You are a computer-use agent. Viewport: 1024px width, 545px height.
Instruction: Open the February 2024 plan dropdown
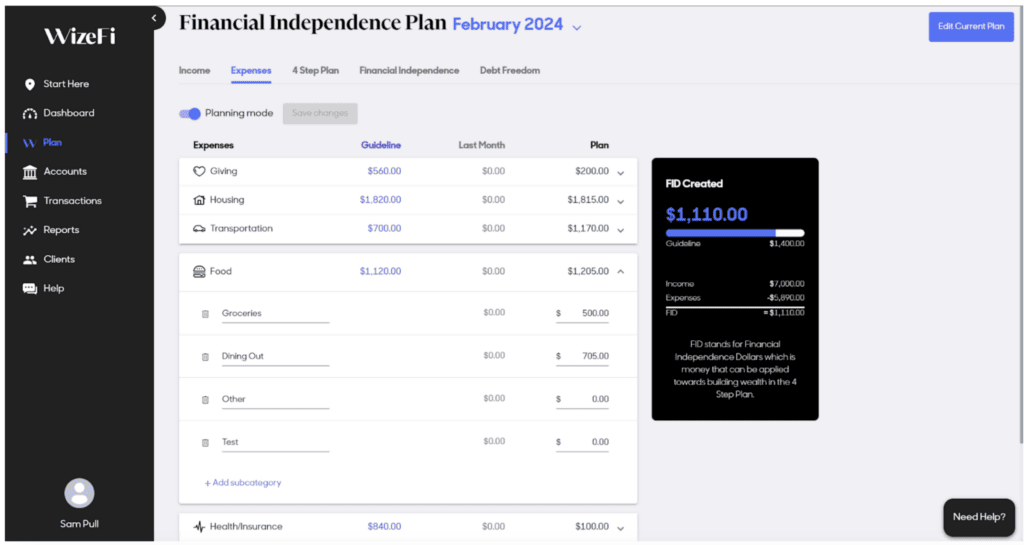pyautogui.click(x=576, y=27)
